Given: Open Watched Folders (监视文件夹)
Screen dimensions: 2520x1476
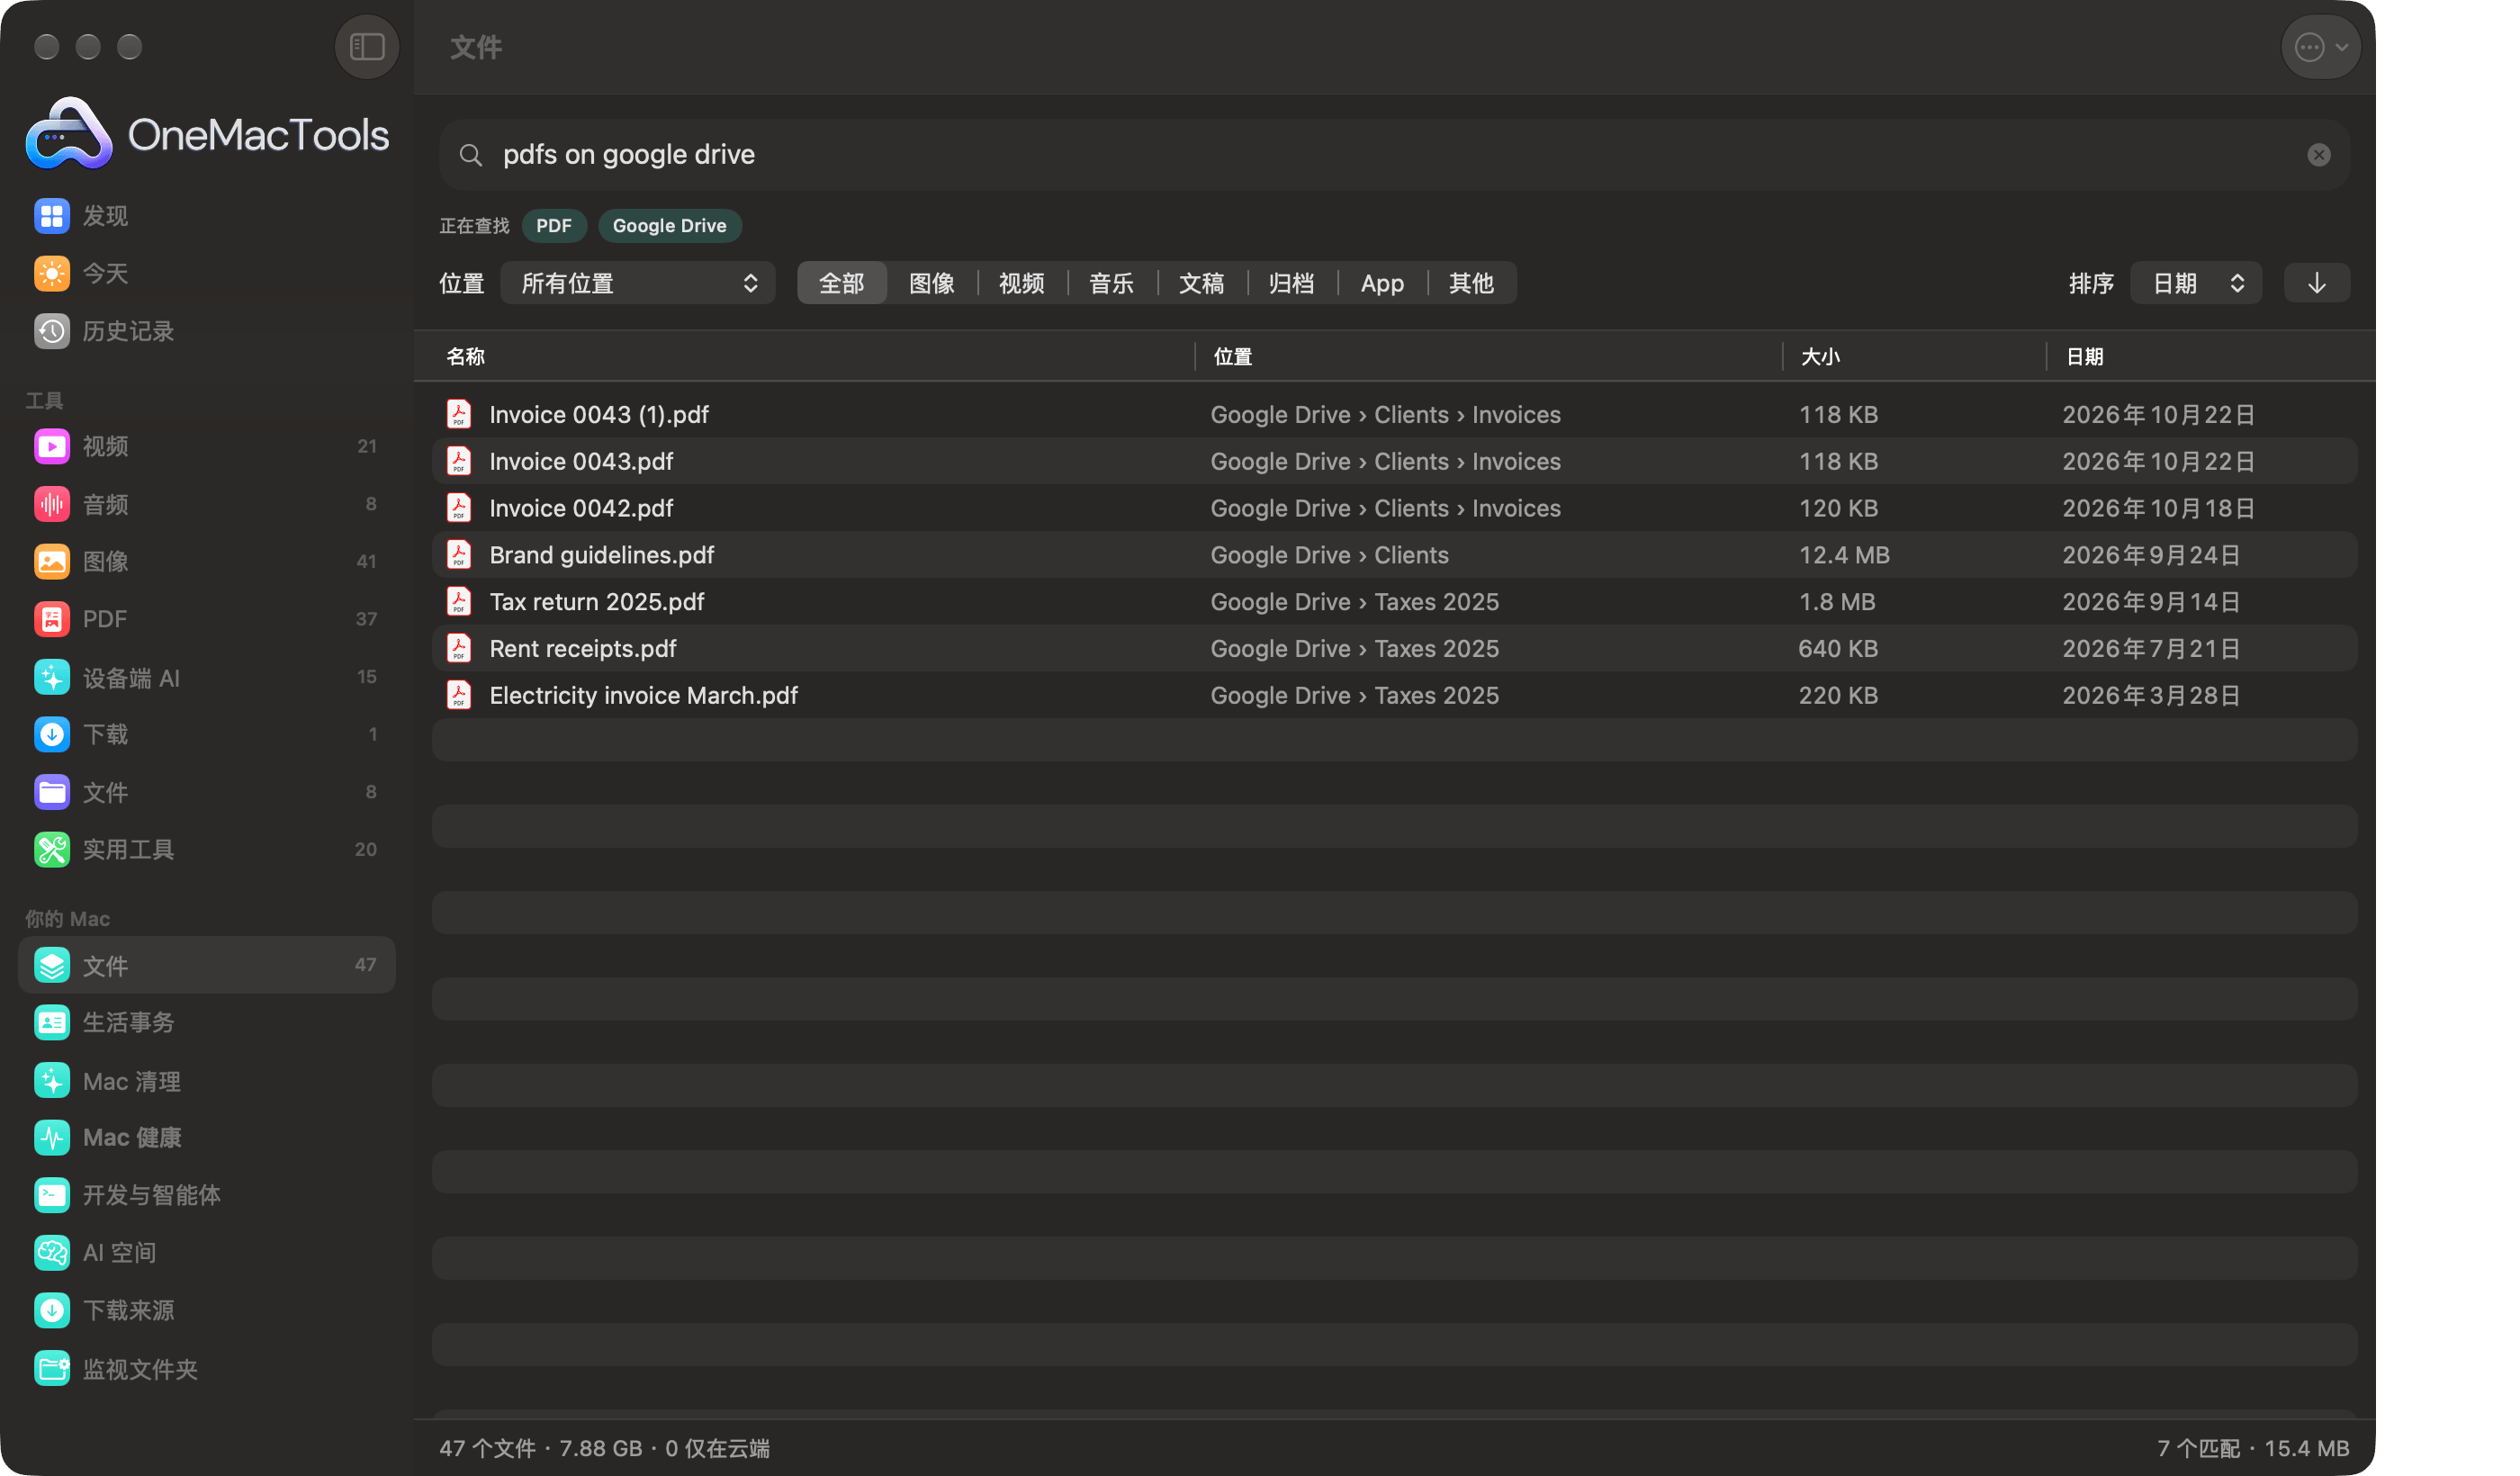Looking at the screenshot, I should (x=206, y=1368).
